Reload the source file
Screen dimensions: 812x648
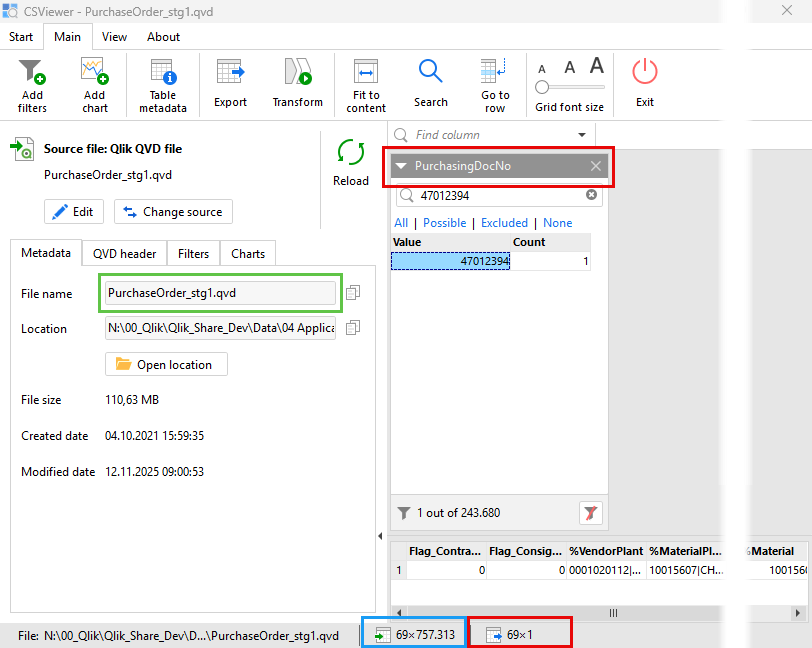(x=351, y=160)
